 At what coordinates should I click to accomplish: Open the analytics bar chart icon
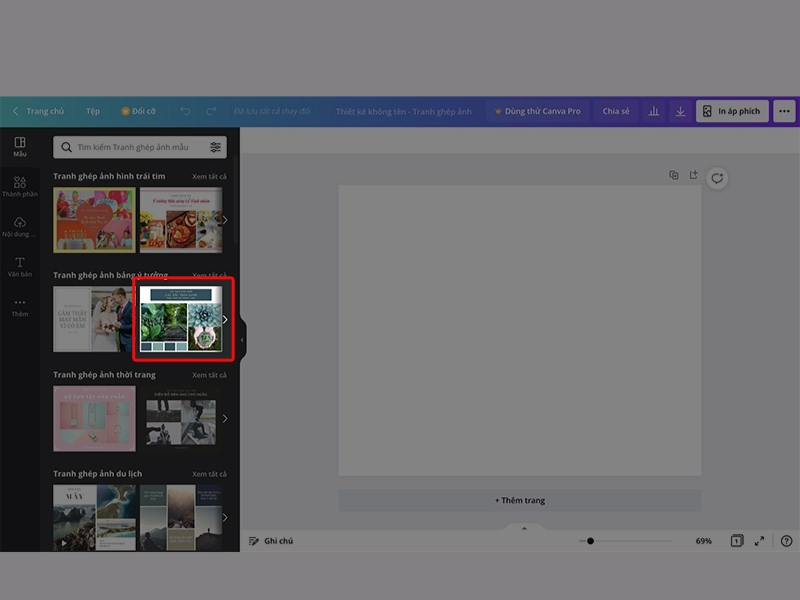click(x=654, y=111)
